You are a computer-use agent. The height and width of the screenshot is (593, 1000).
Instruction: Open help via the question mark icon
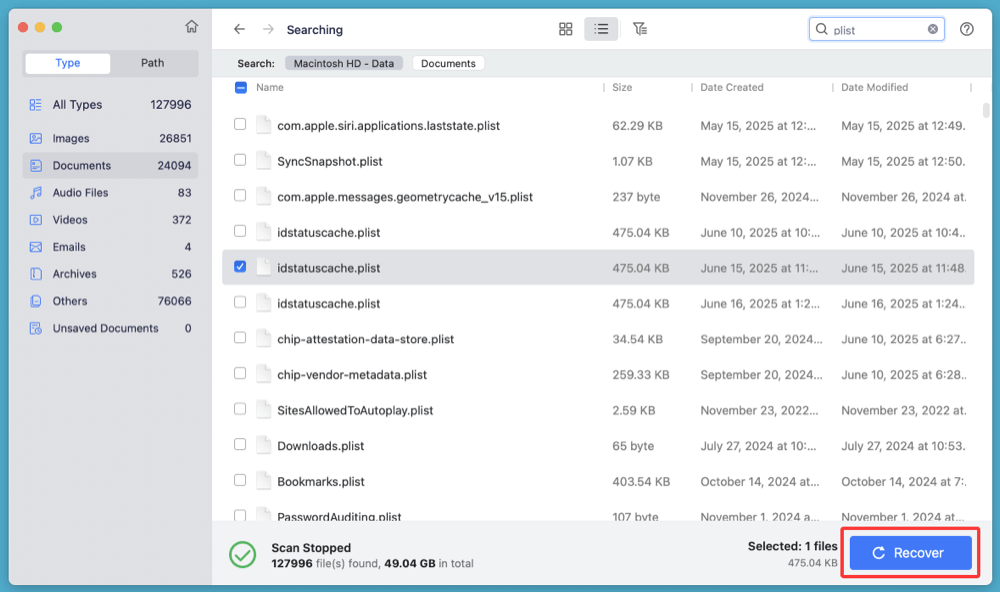pos(966,29)
